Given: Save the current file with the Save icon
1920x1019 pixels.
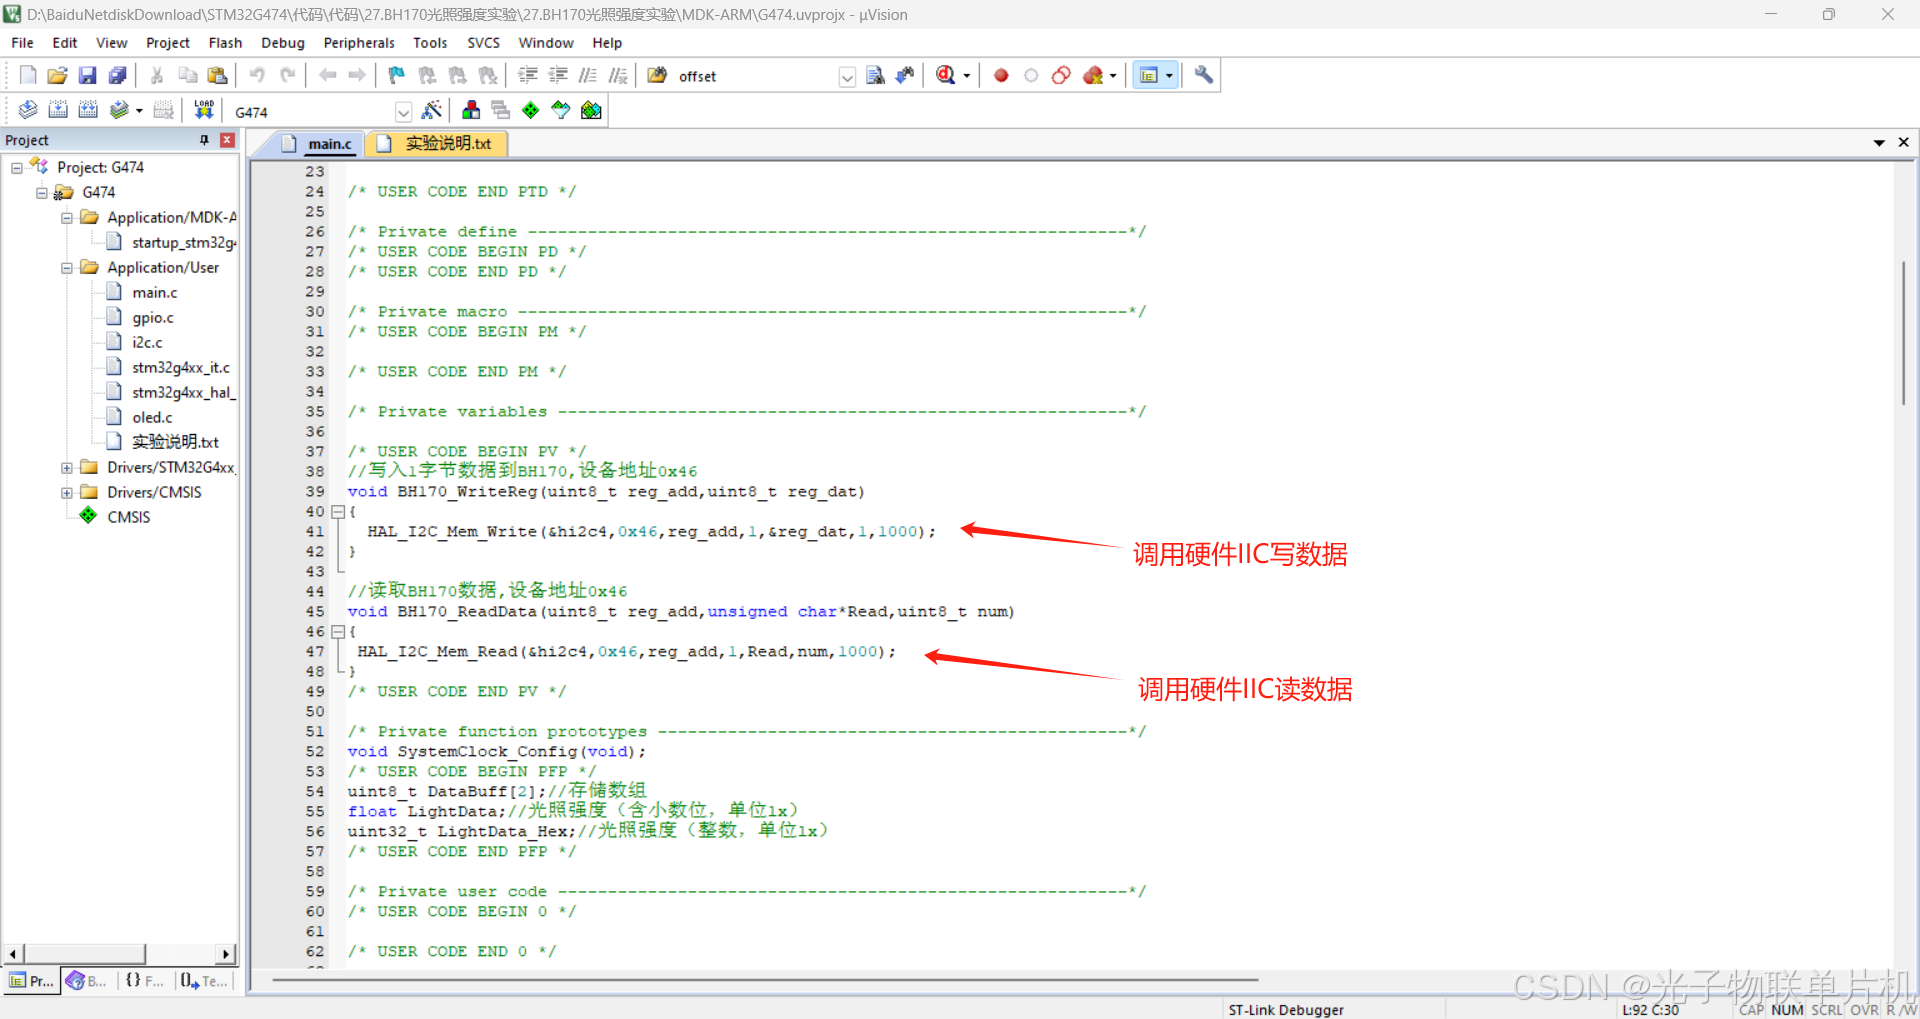Looking at the screenshot, I should click(87, 75).
